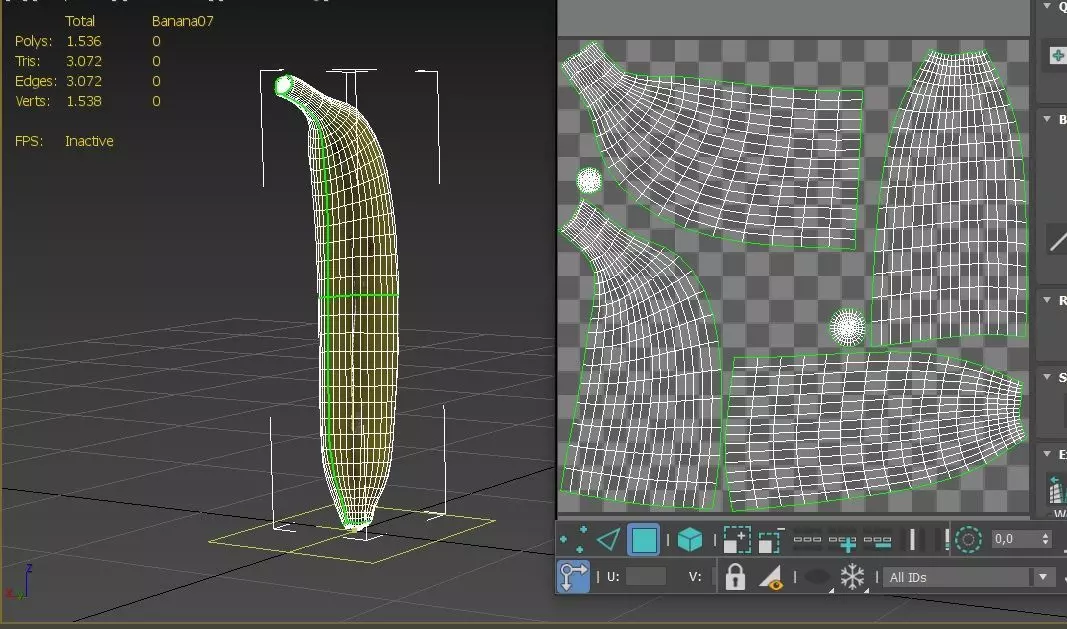
Task: Click the tall UV island at right side
Action: click(x=951, y=197)
